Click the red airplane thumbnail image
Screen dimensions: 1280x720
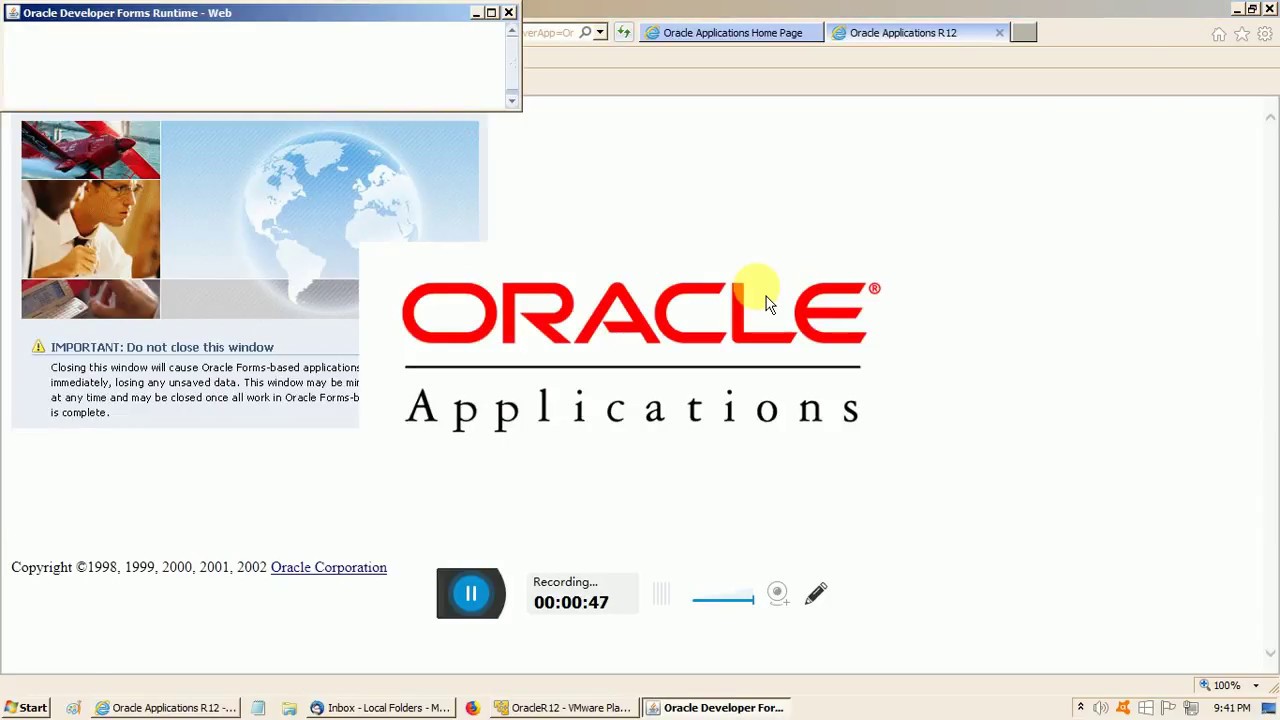pos(91,150)
